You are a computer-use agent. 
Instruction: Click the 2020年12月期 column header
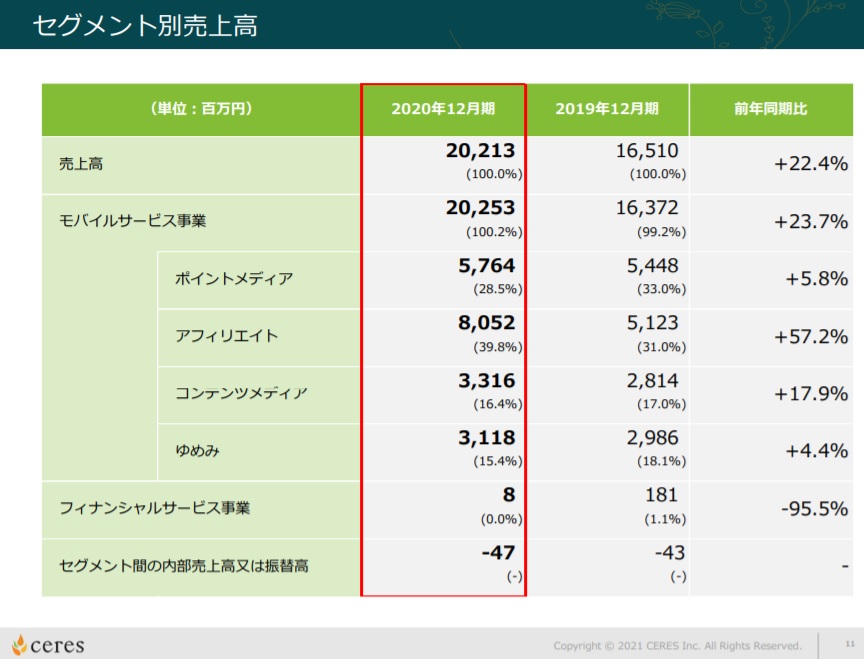pyautogui.click(x=446, y=108)
